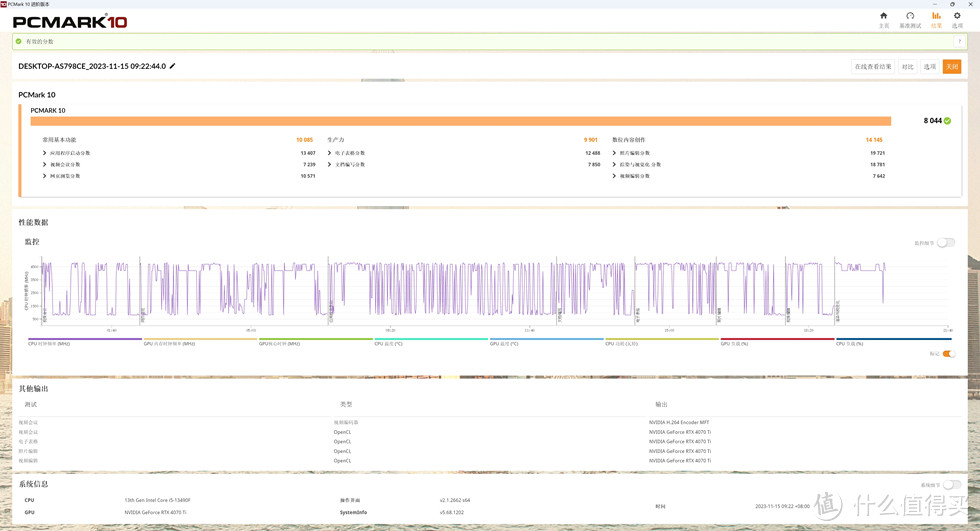980x531 pixels.
Task: Select the GPU memory clock (MHz) legend
Action: pos(201,341)
